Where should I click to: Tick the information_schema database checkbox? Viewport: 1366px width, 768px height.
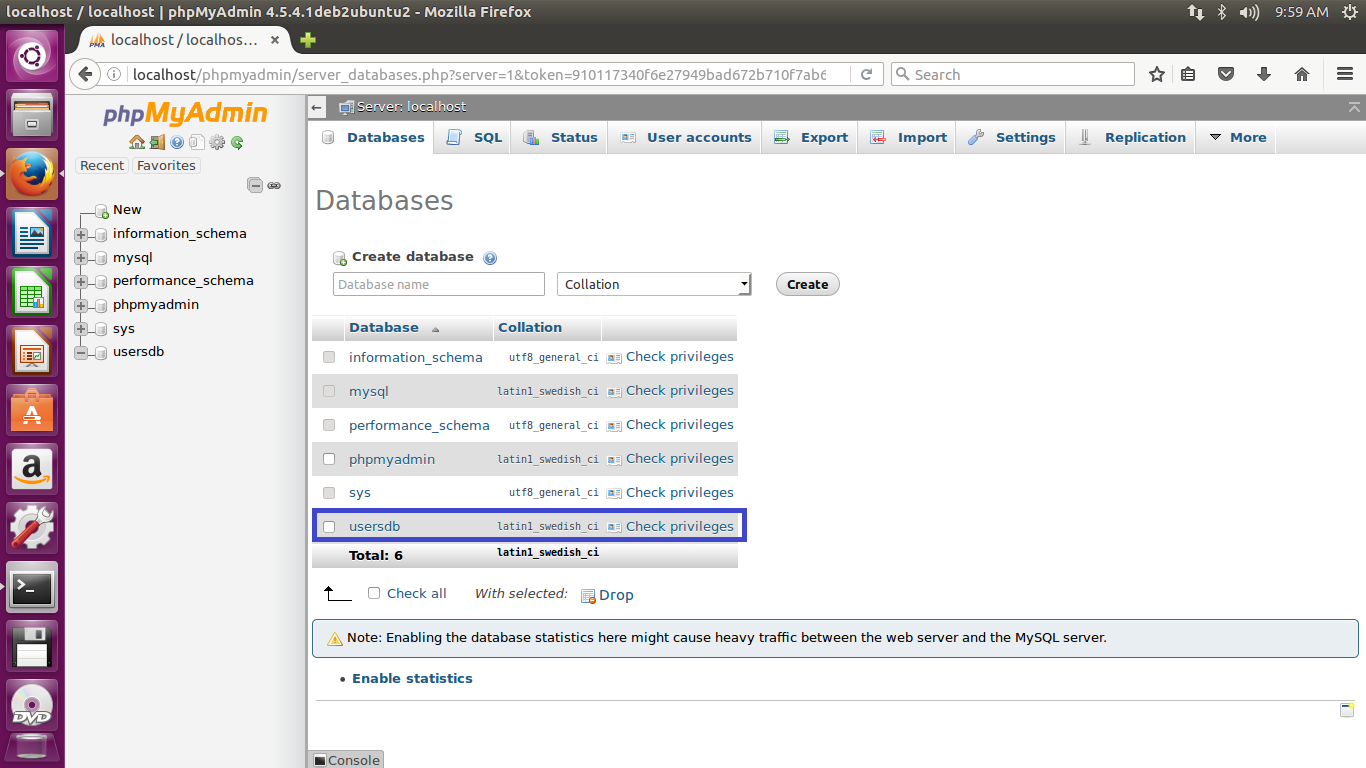point(329,357)
